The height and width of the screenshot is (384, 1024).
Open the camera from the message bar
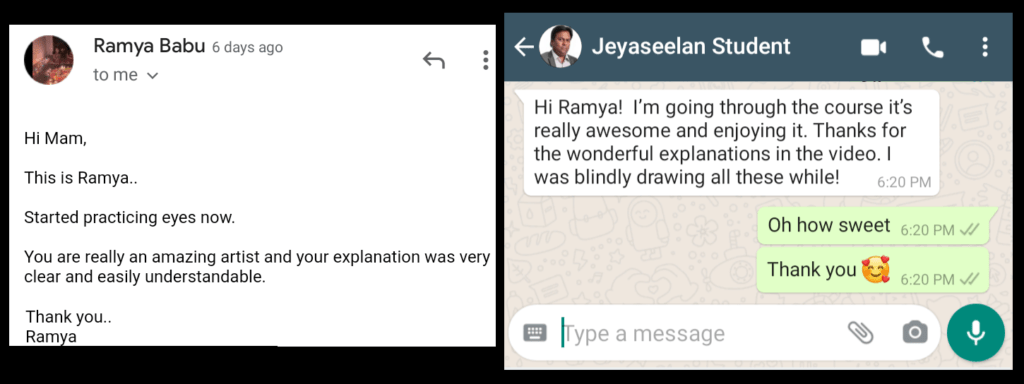pos(915,332)
